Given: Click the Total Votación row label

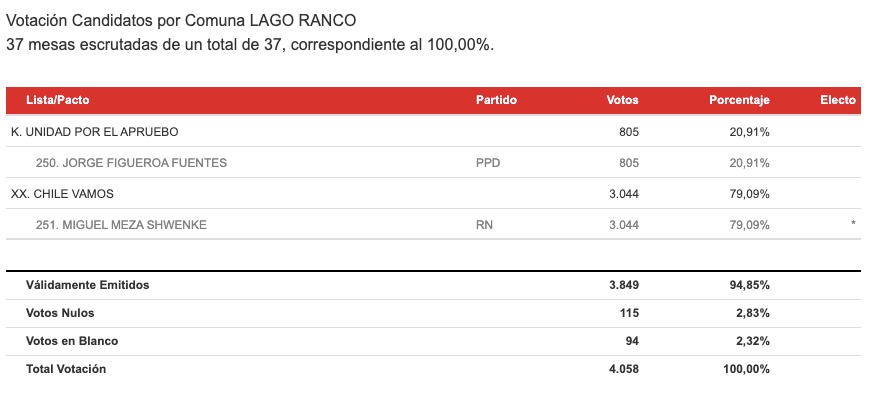Looking at the screenshot, I should pos(66,369).
